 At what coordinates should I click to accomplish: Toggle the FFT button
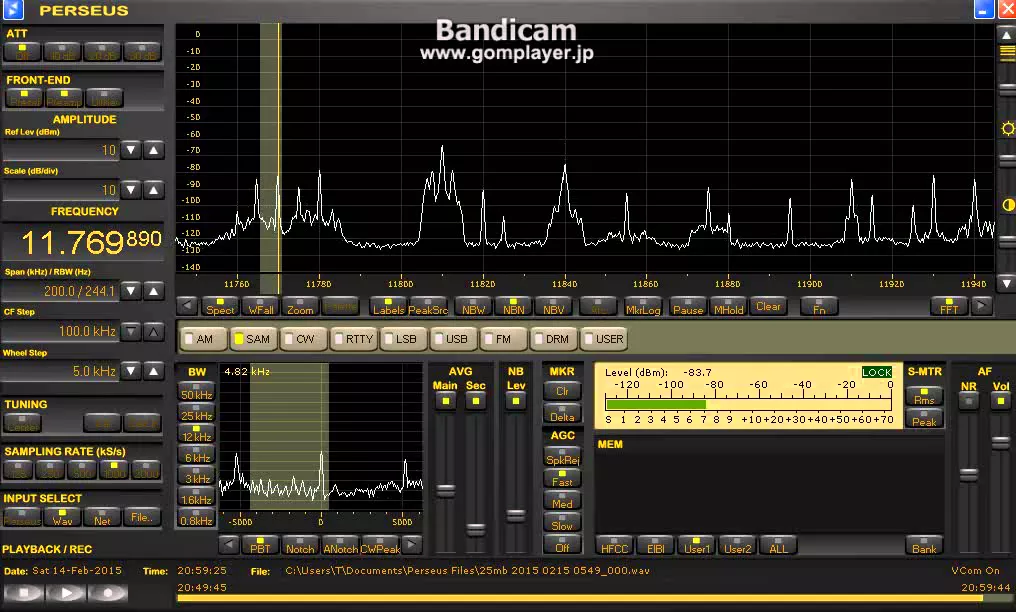[x=949, y=306]
